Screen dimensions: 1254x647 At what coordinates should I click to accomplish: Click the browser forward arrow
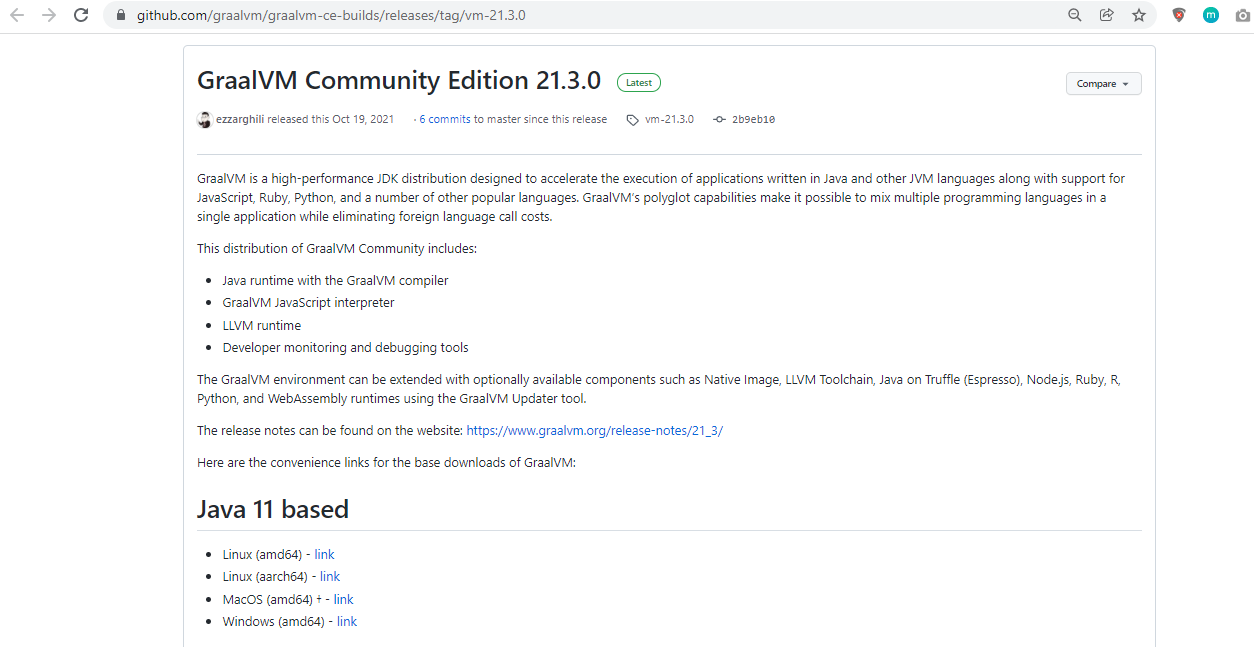pos(49,15)
